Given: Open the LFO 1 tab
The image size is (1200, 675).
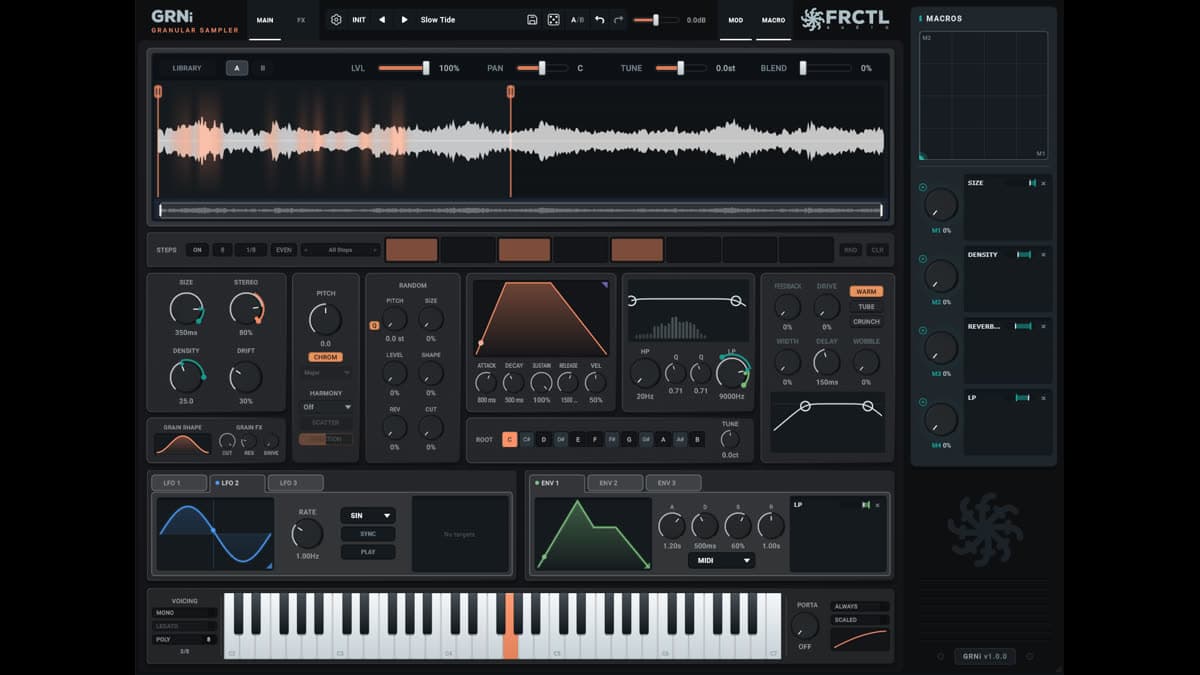Looking at the screenshot, I should click(x=178, y=483).
